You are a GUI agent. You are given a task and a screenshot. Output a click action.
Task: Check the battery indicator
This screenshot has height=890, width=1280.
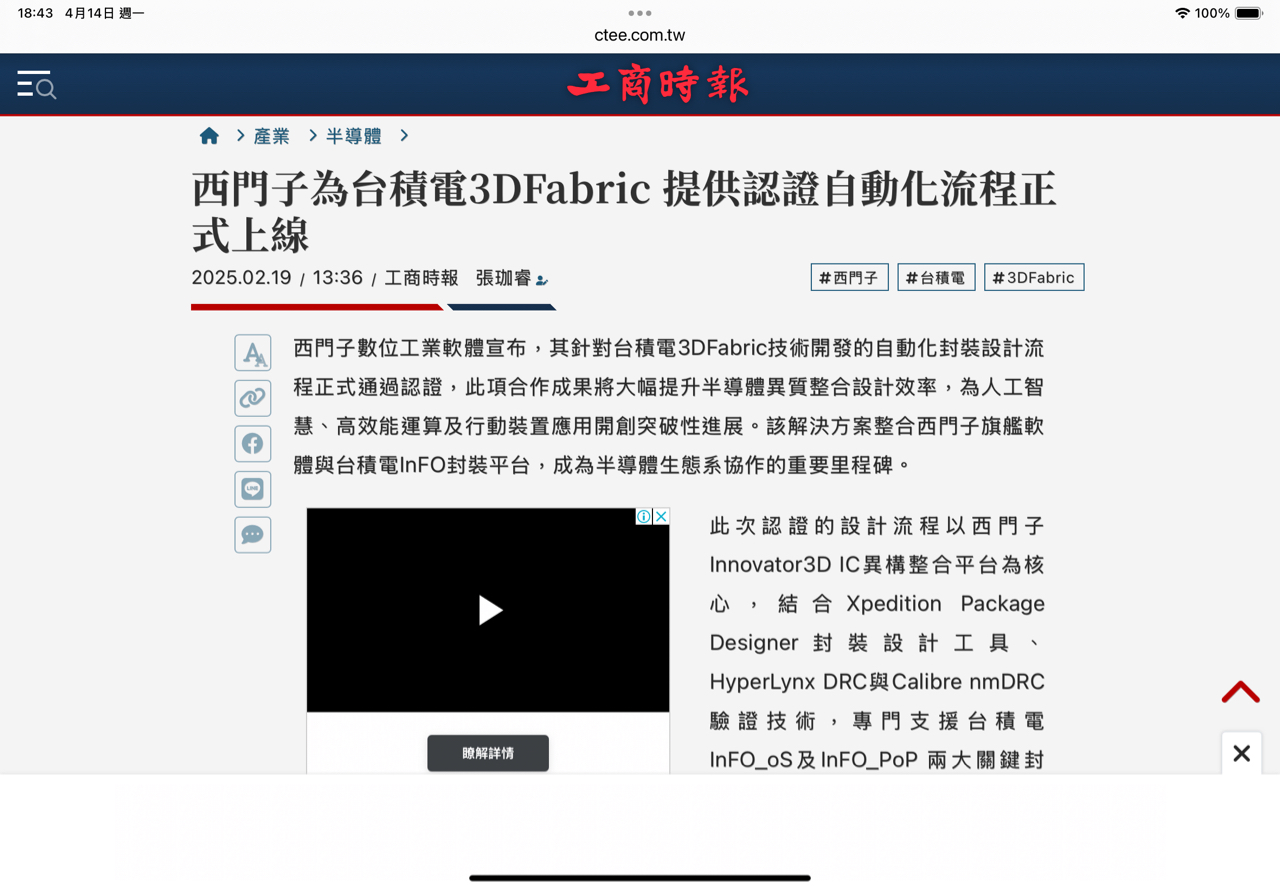coord(1249,13)
